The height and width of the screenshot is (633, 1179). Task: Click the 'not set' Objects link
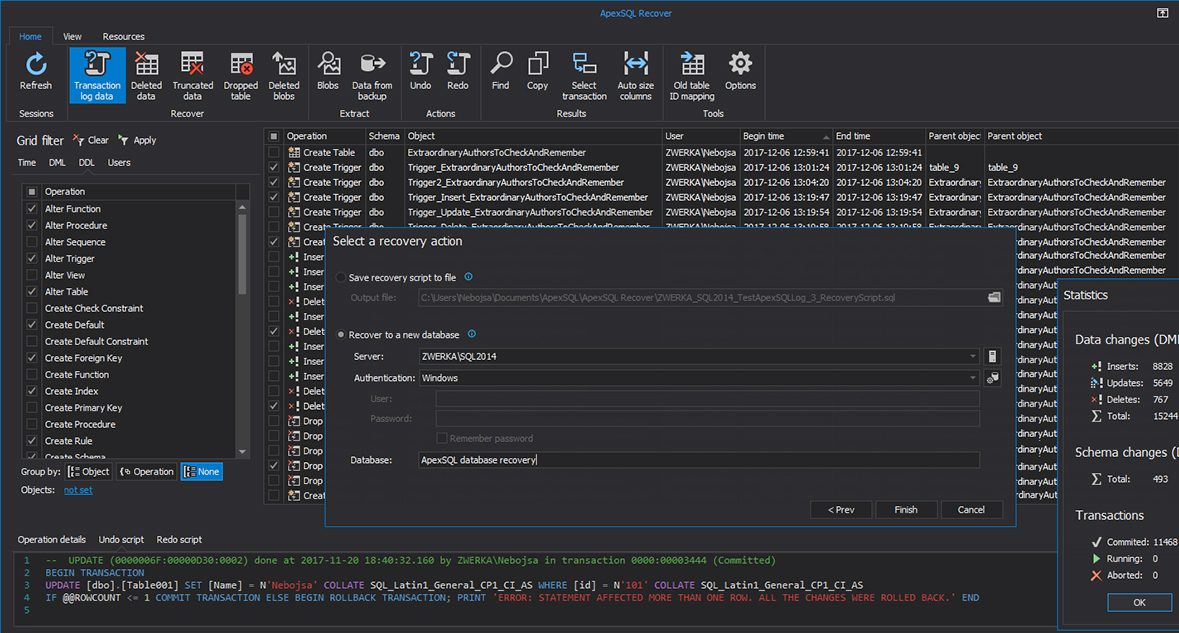coord(78,491)
